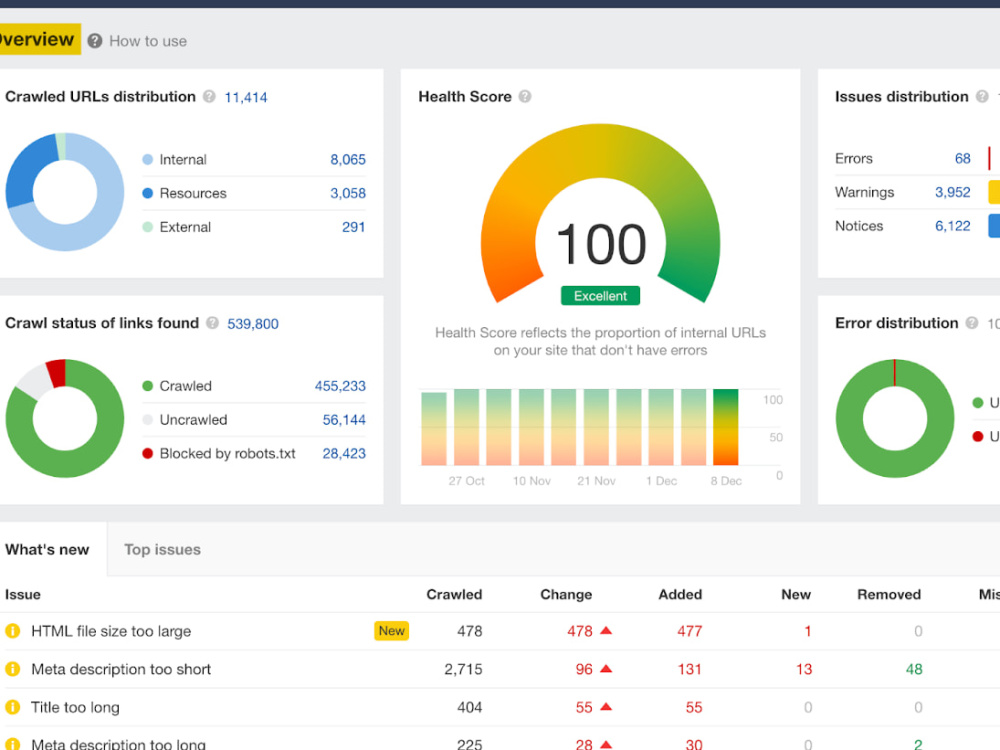
Task: Click info icon for Meta description too short
Action: [12, 669]
